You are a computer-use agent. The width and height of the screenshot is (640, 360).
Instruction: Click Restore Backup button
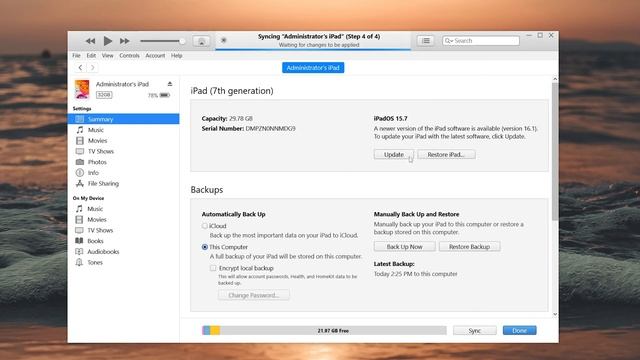click(x=469, y=247)
